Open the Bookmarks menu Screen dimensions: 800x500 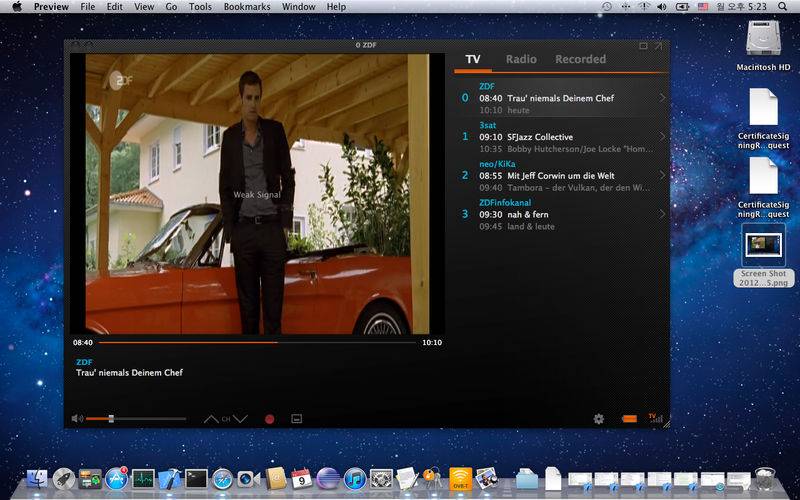pos(247,7)
